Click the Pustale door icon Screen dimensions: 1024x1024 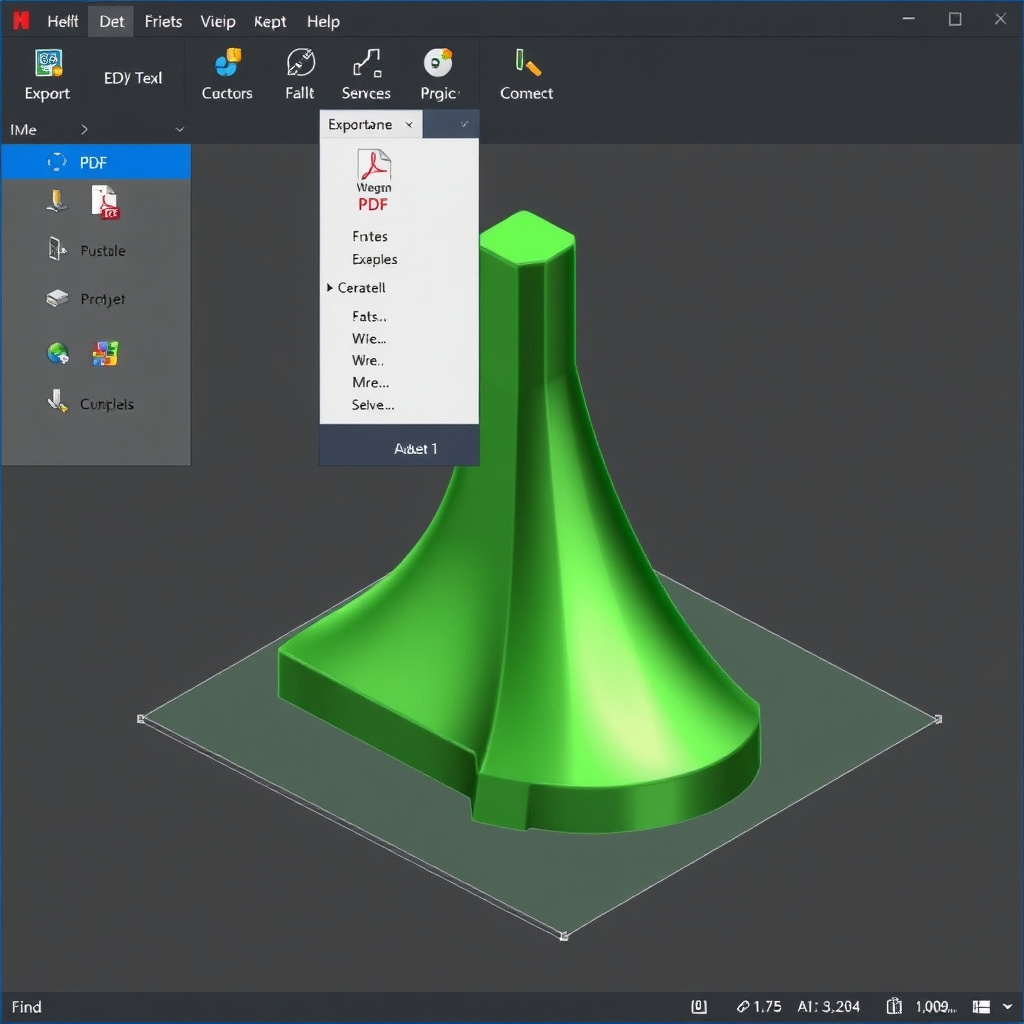coord(57,249)
